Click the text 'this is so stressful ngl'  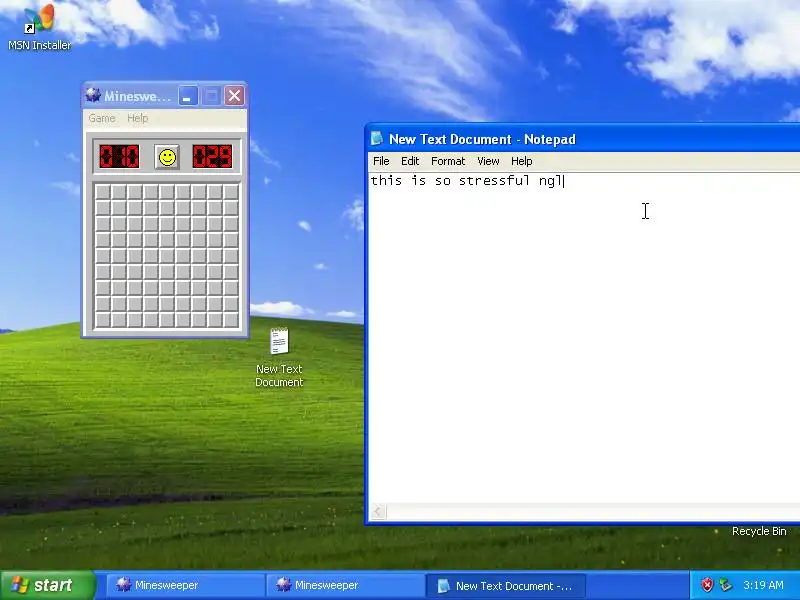pos(466,181)
